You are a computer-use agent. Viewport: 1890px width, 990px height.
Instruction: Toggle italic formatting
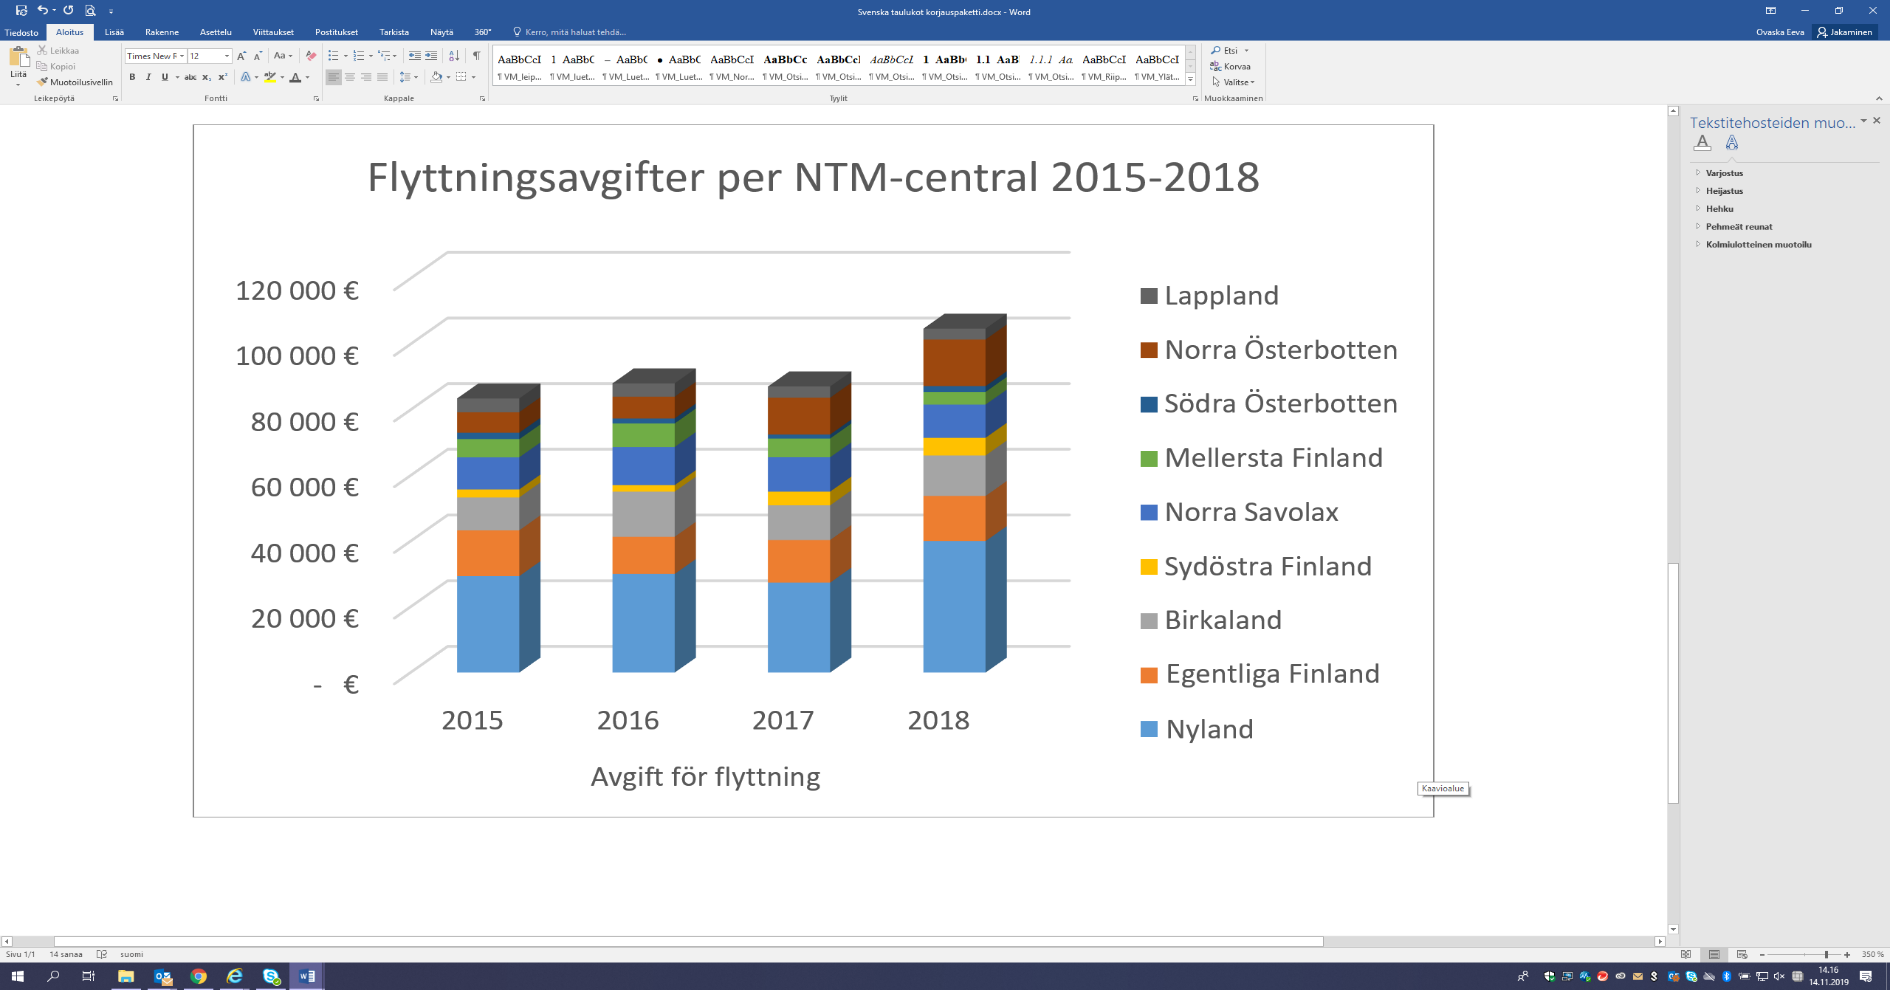(148, 77)
